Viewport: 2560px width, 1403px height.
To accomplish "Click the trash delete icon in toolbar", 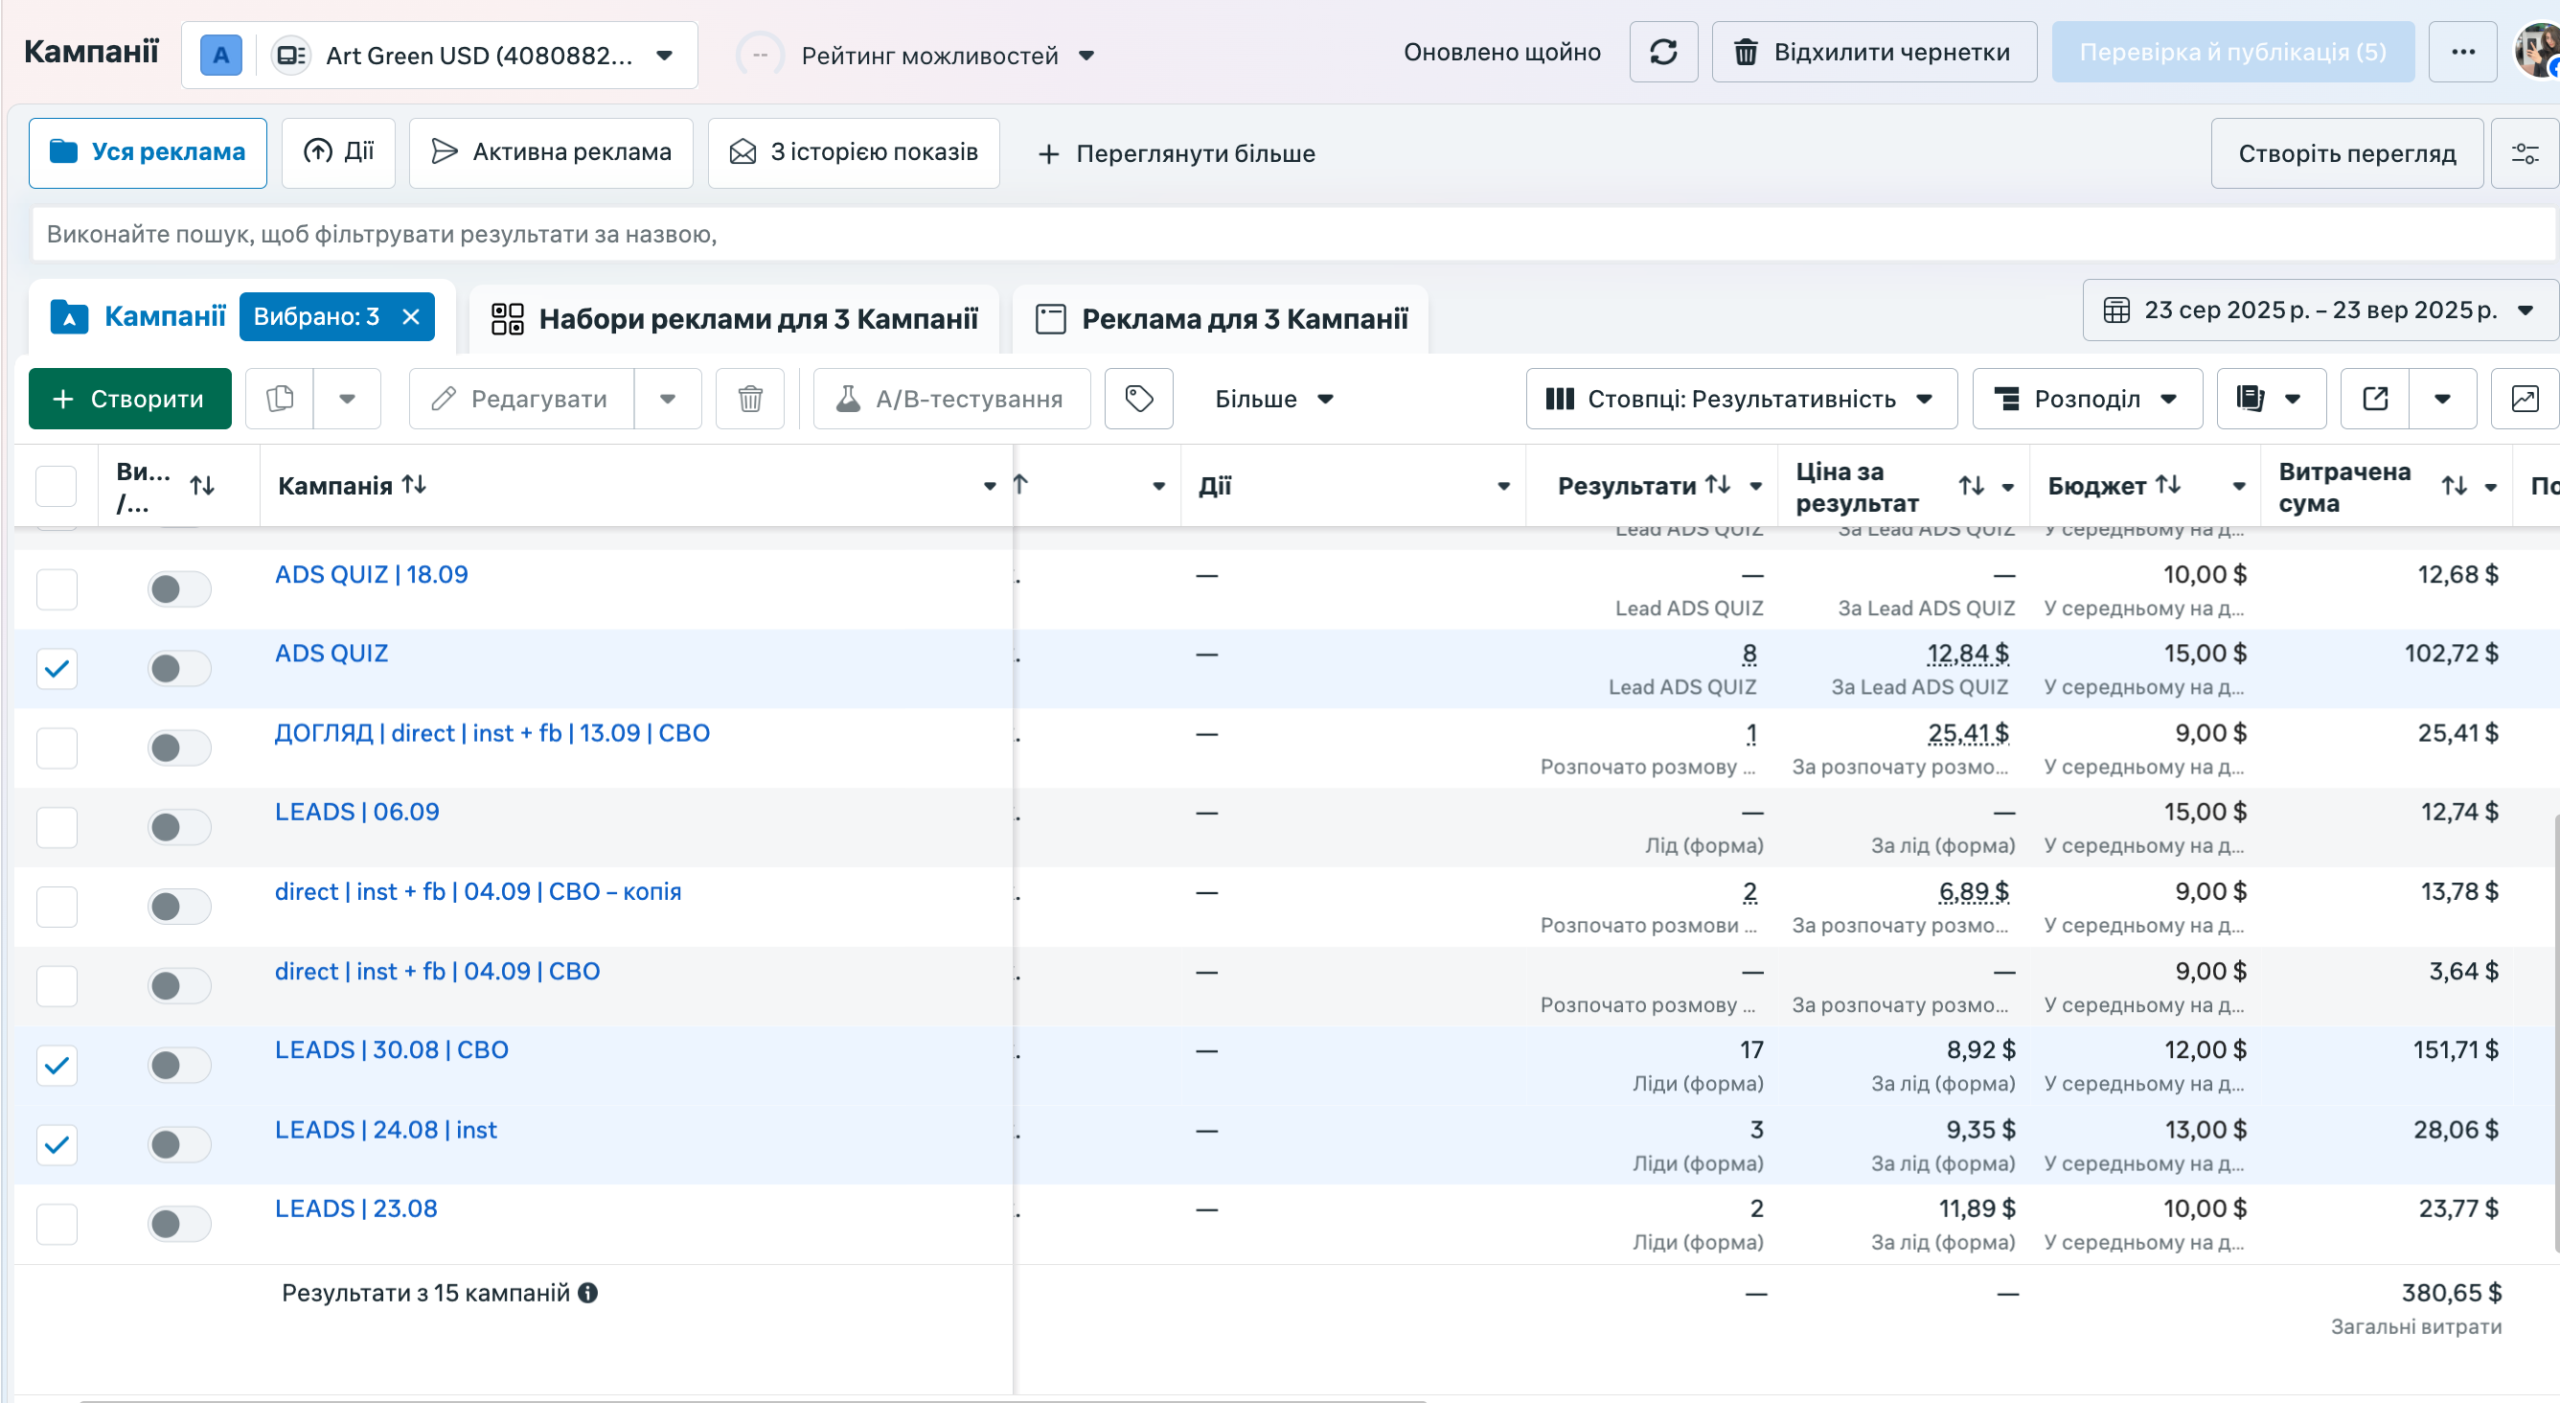I will [x=750, y=399].
